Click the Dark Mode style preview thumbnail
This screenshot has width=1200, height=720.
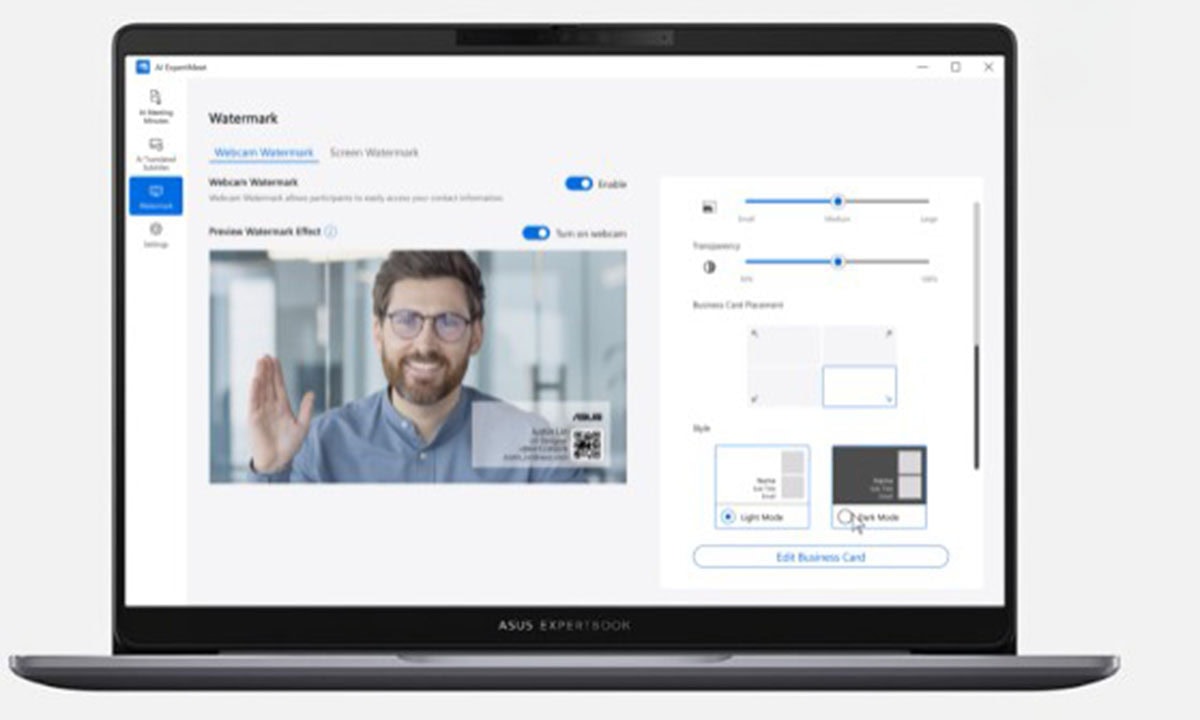coord(879,475)
